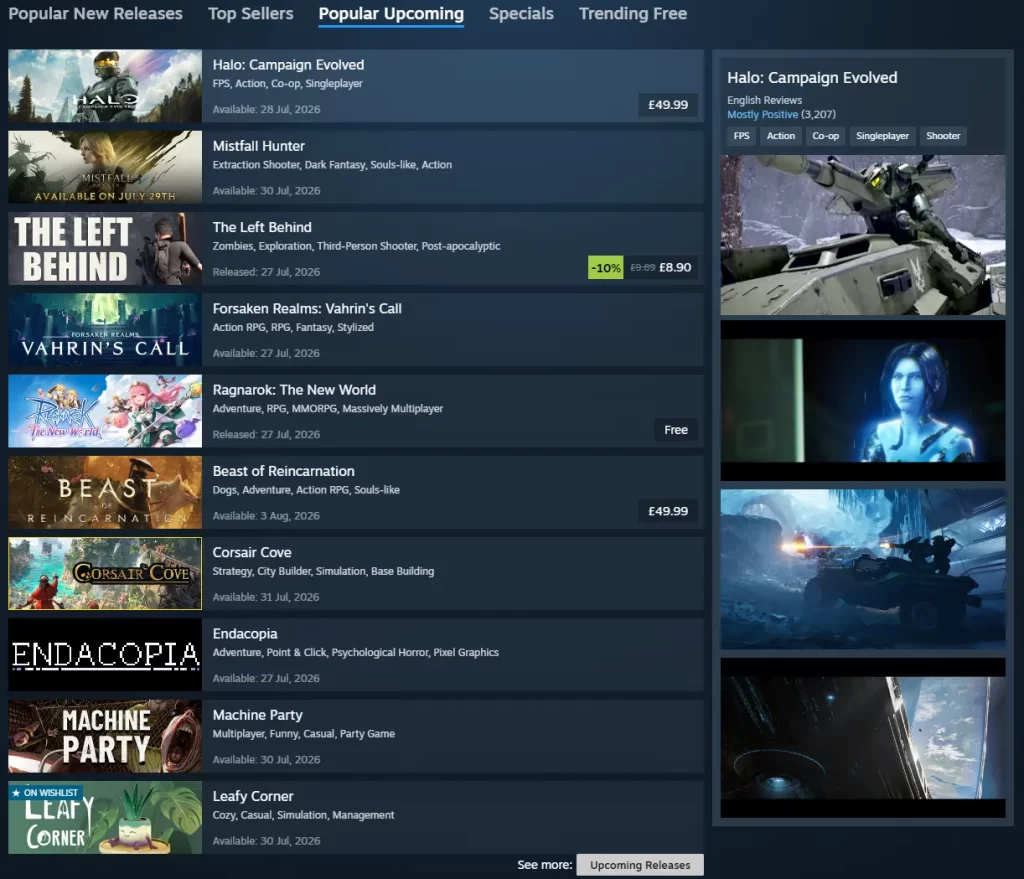1024x879 pixels.
Task: Click 'Adventure, RPG, MMORPG' tags of Ragnarok
Action: point(327,409)
